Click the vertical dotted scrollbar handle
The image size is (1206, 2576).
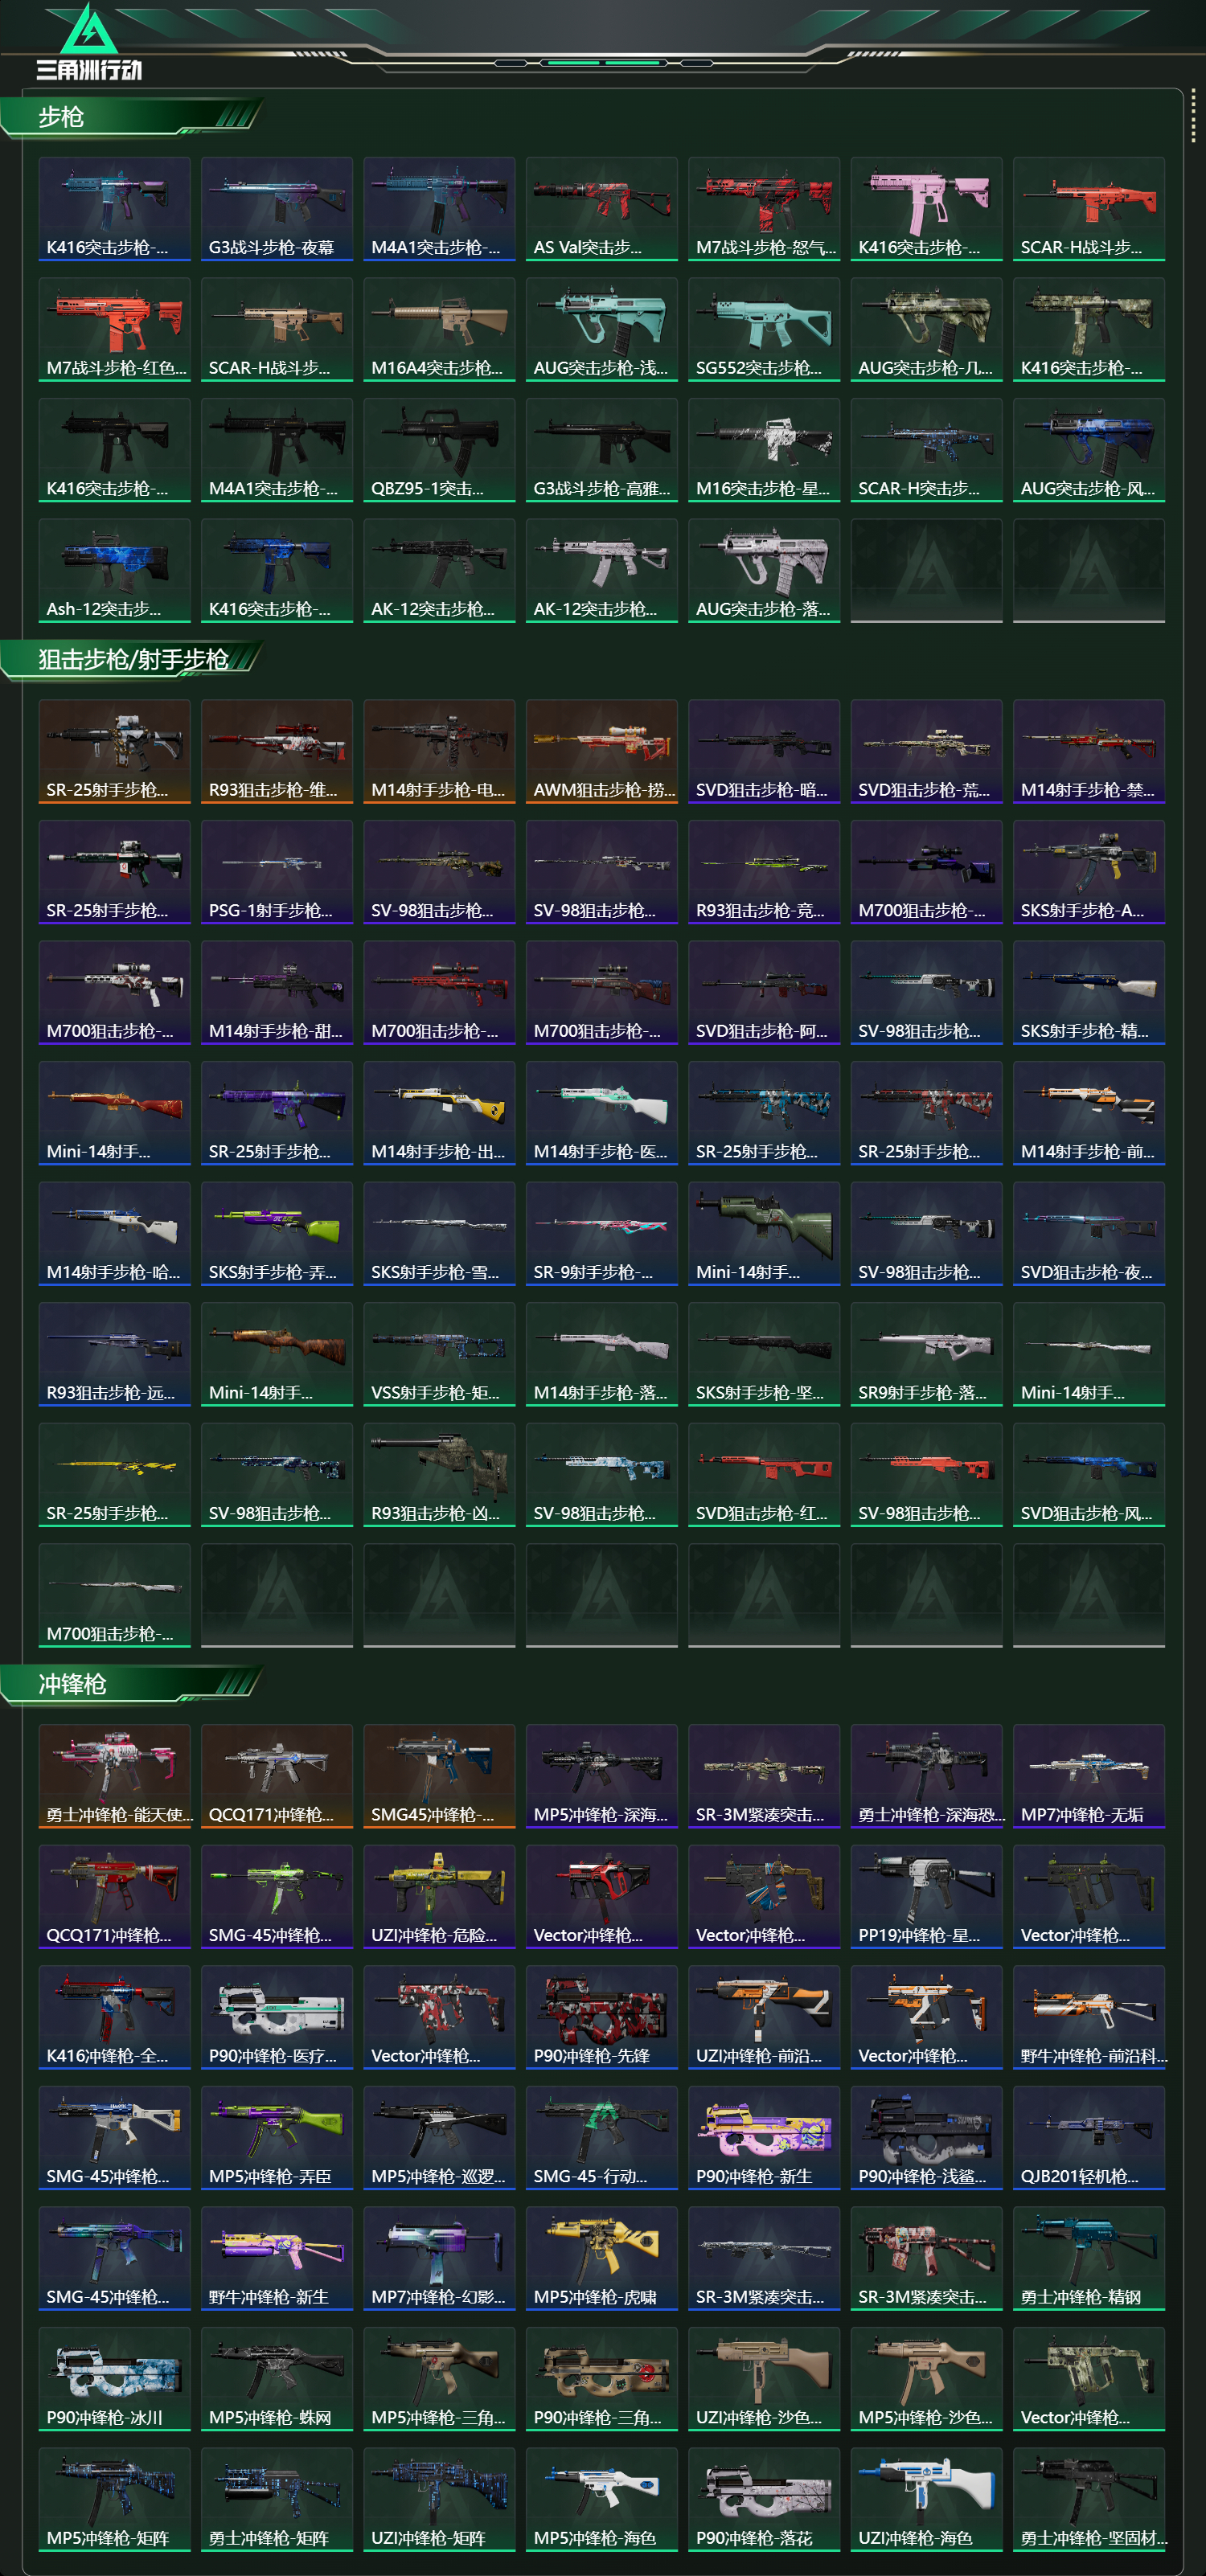click(1193, 116)
